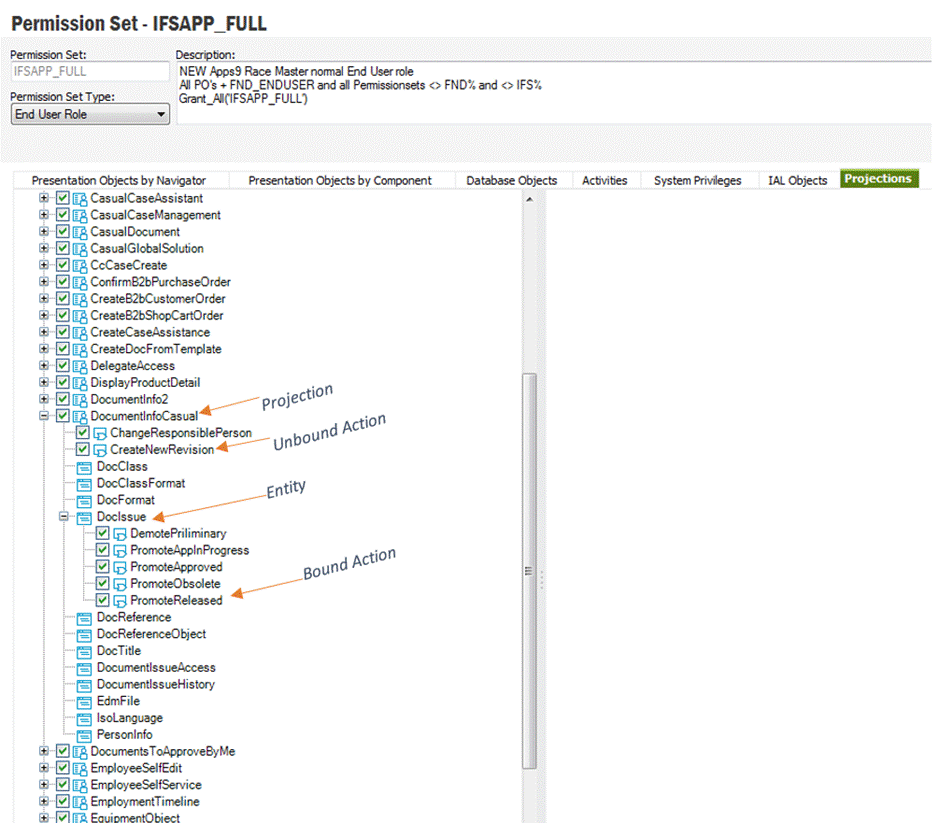Viewport: 939px width, 823px height.
Task: Click the DocClass entity icon
Action: tap(84, 467)
